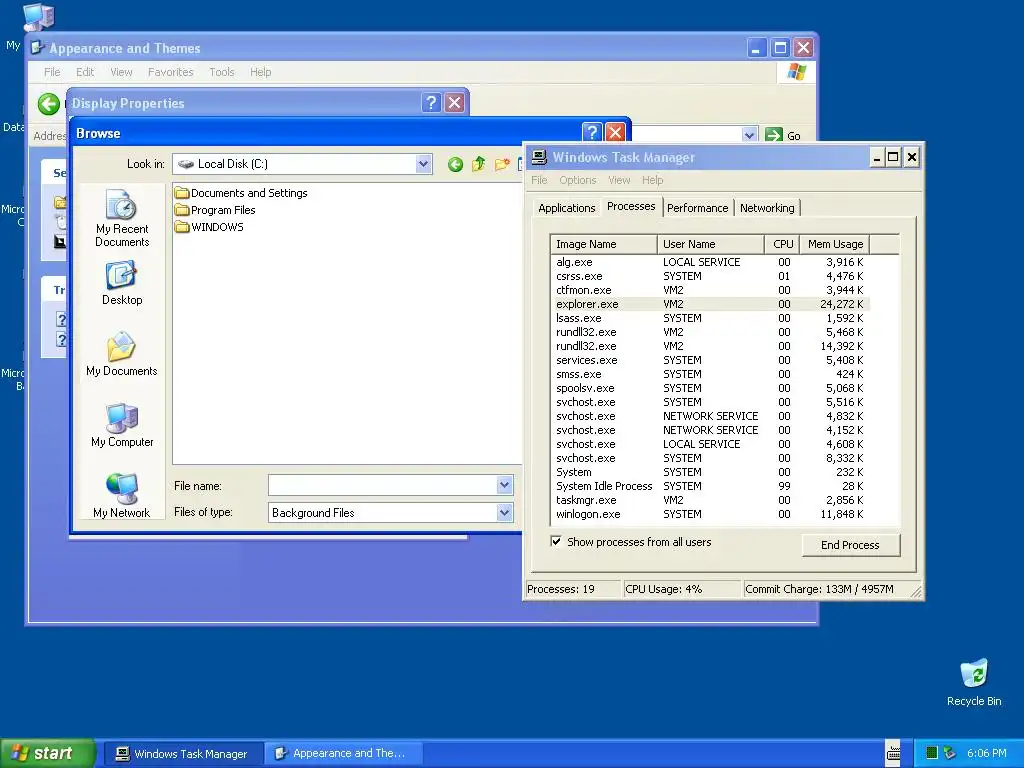1024x768 pixels.
Task: Select the services.exe process row
Action: click(711, 360)
